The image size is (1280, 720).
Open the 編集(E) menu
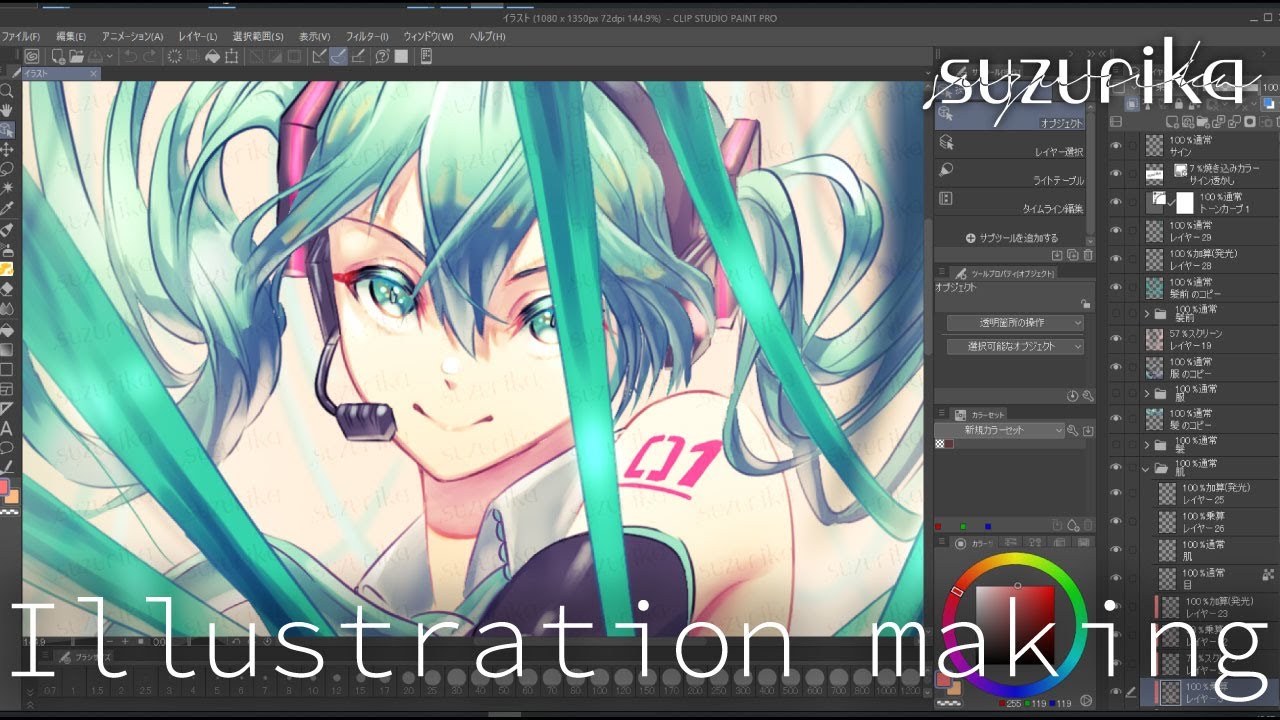pos(69,36)
